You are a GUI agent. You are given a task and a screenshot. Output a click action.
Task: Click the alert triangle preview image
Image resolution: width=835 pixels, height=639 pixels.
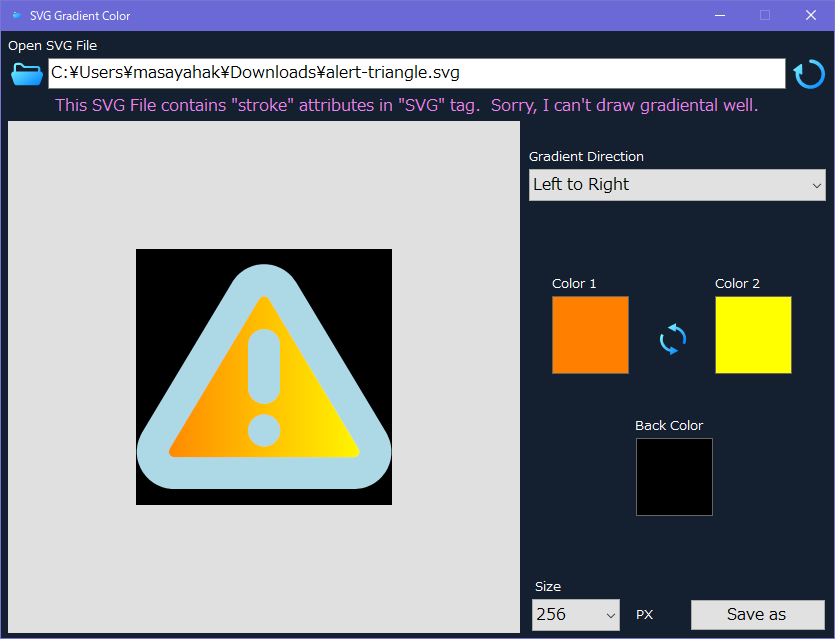[x=264, y=377]
